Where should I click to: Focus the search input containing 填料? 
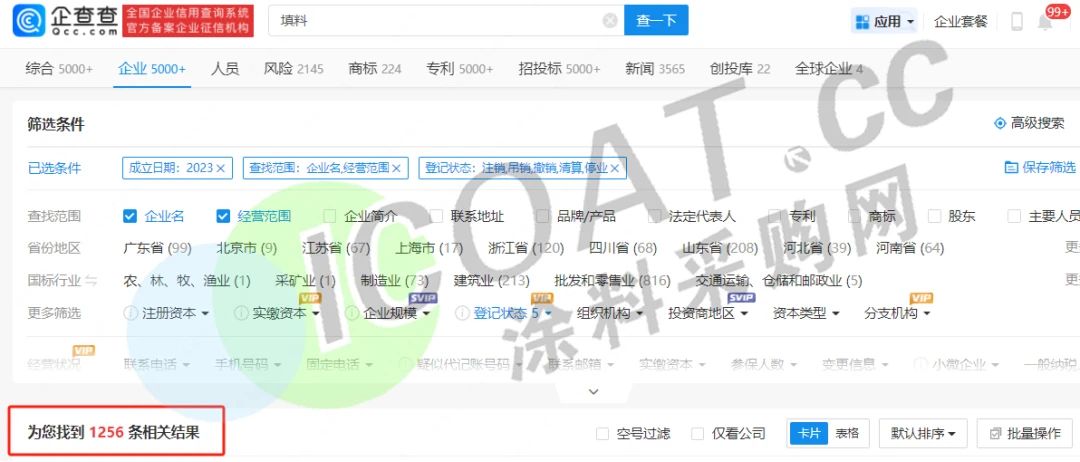tap(435, 21)
